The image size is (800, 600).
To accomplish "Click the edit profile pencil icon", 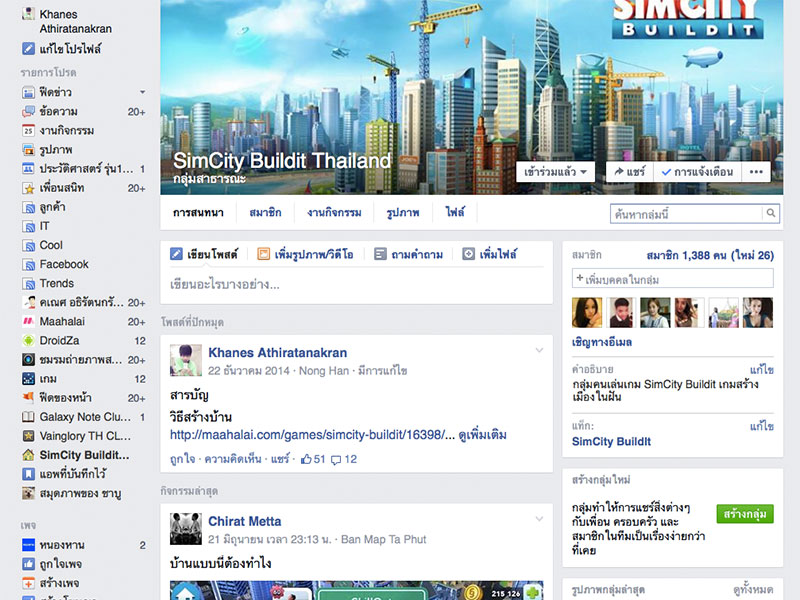I will (28, 48).
